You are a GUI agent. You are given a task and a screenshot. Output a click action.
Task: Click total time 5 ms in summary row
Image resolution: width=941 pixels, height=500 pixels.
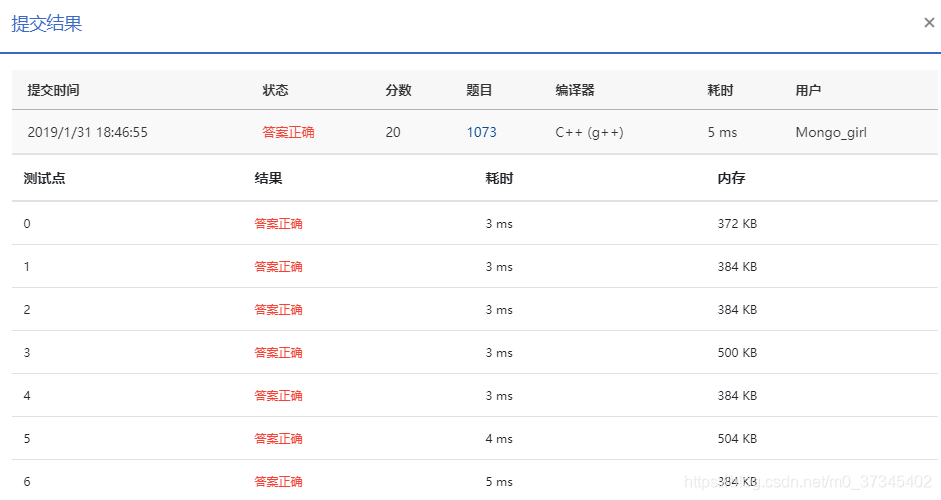pyautogui.click(x=722, y=132)
